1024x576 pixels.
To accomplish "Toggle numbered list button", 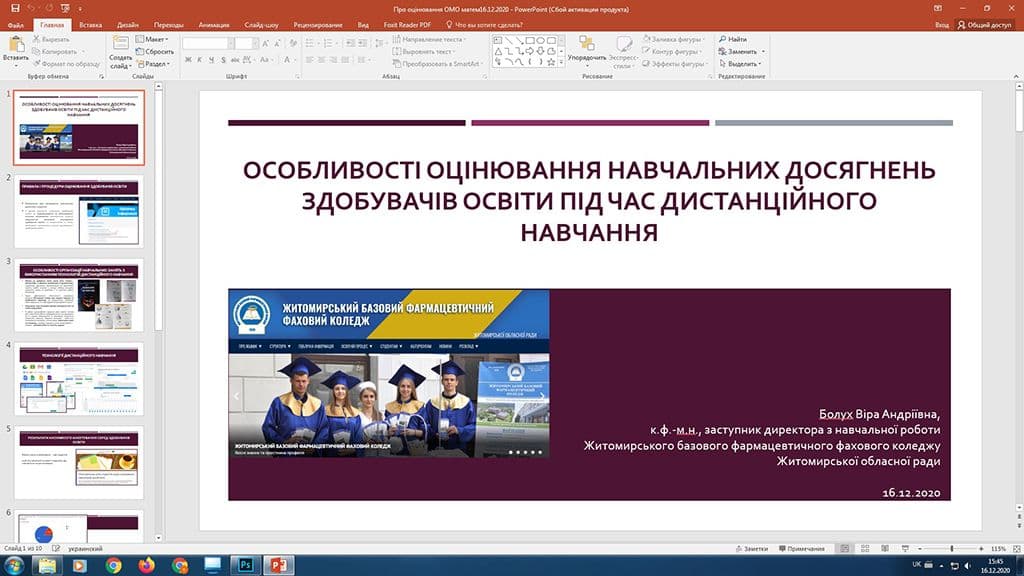I will (x=329, y=43).
